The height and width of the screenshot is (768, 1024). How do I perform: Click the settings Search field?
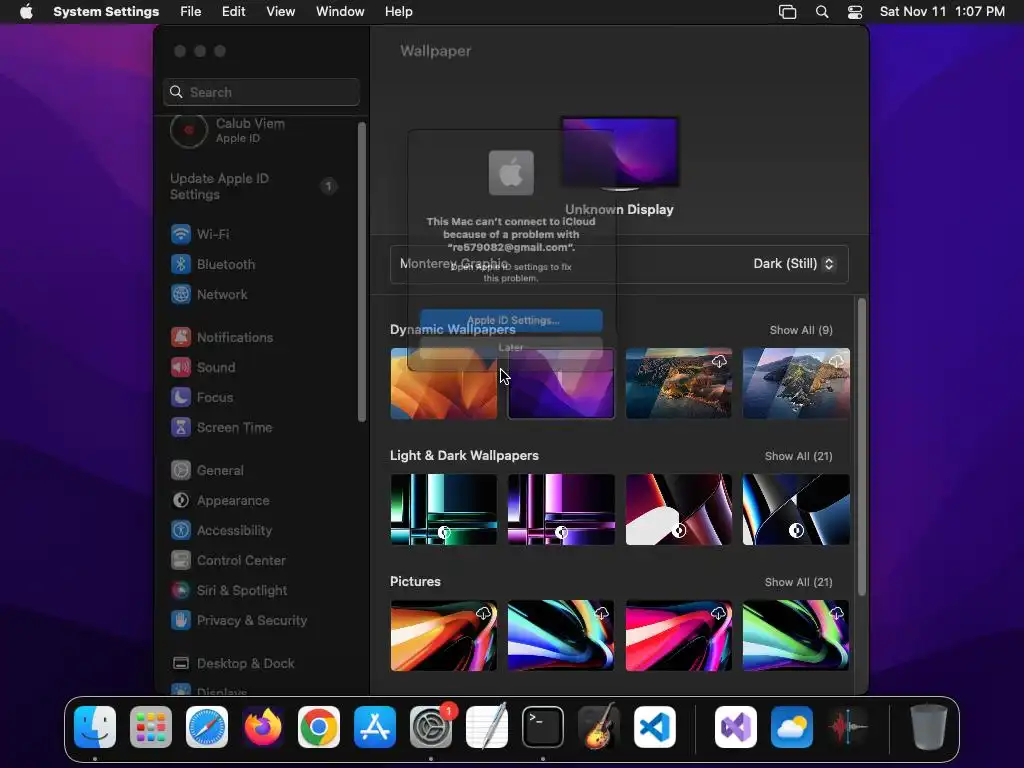[261, 92]
